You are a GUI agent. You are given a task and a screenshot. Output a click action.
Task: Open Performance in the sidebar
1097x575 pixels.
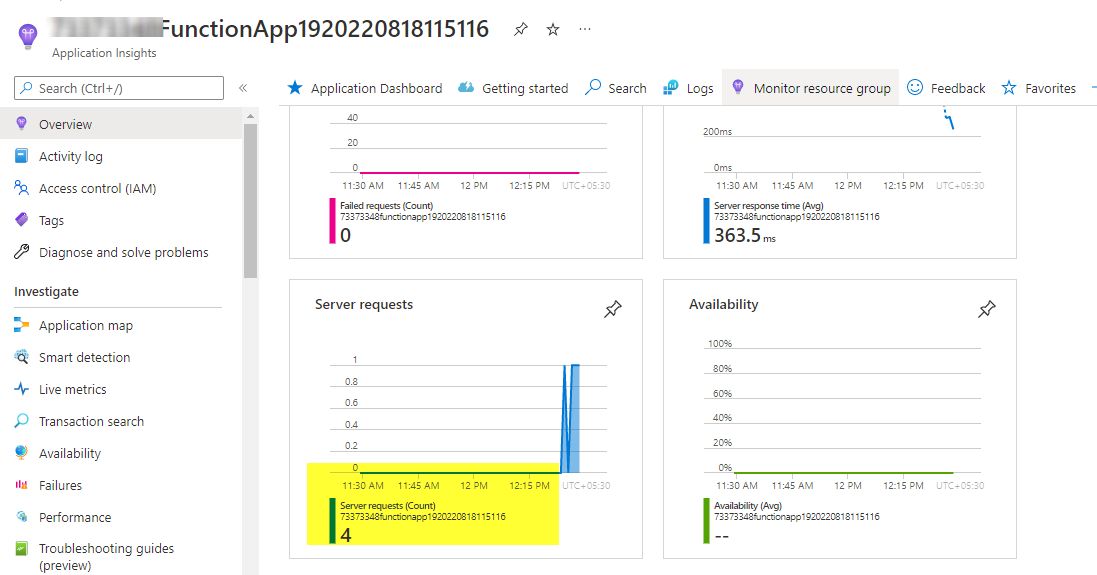pyautogui.click(x=75, y=518)
